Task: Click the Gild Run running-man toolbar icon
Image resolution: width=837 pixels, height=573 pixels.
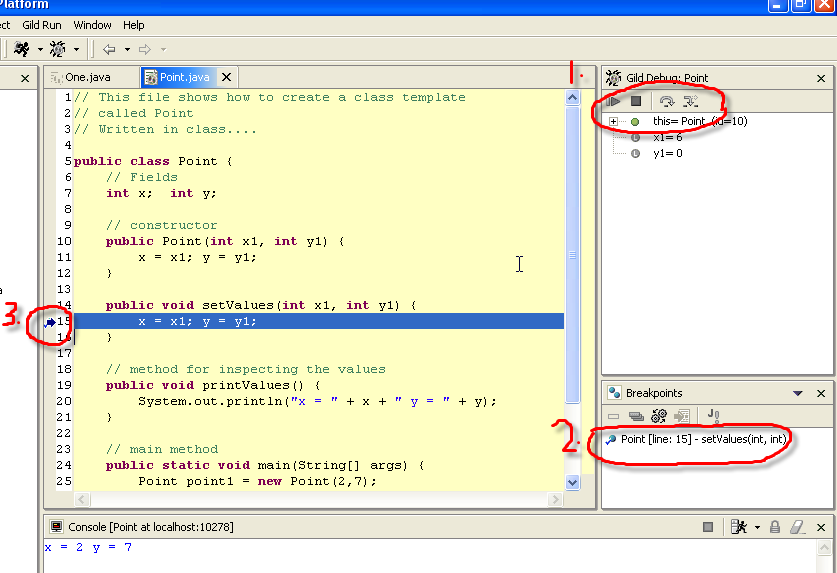Action: click(22, 49)
